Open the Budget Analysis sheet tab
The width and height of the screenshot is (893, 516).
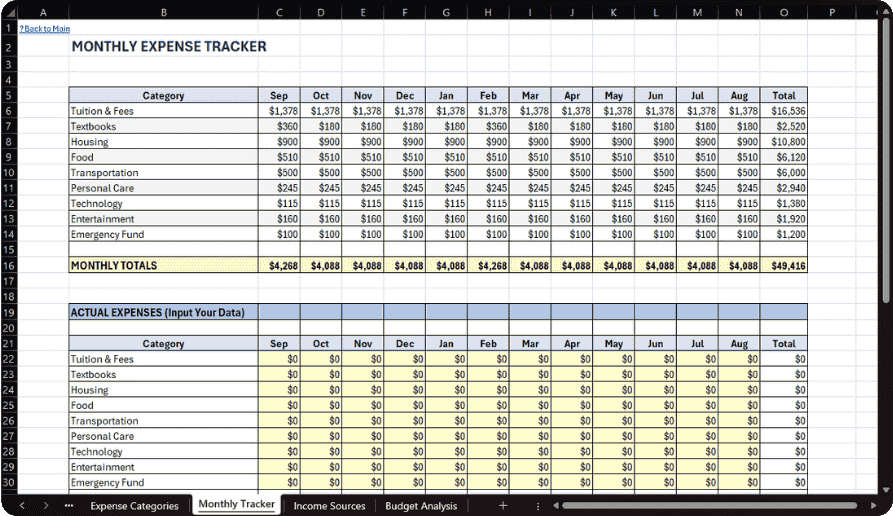pos(421,506)
